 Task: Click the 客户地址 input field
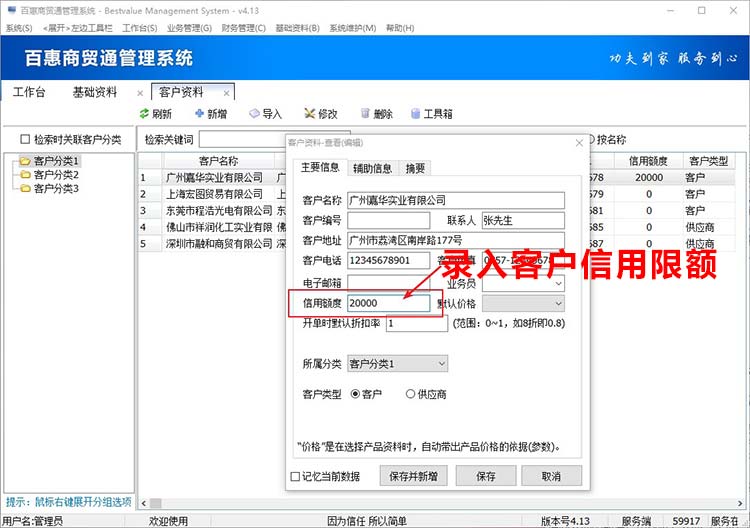[456, 240]
